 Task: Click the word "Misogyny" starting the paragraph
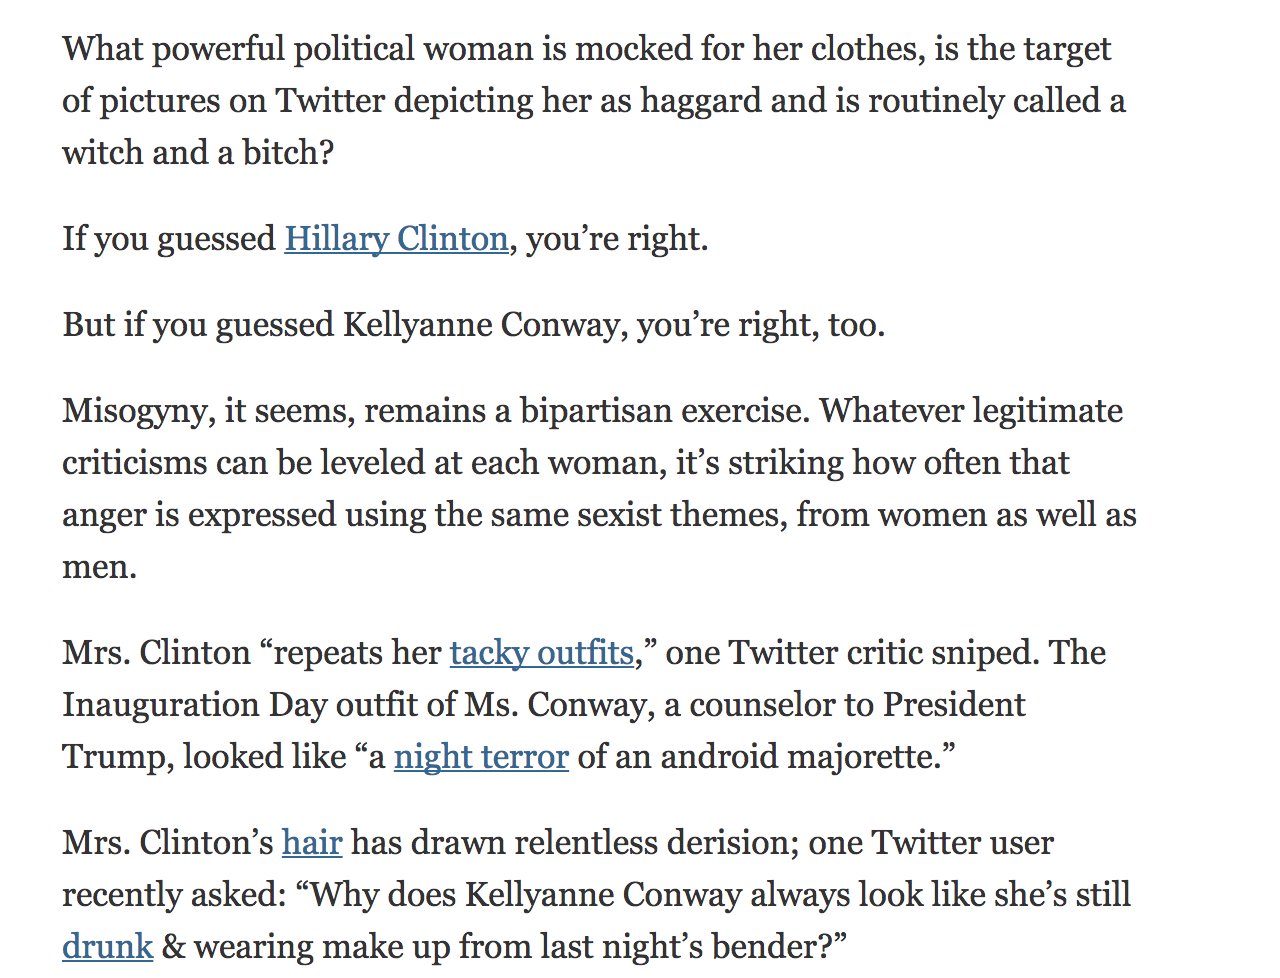pyautogui.click(x=137, y=411)
